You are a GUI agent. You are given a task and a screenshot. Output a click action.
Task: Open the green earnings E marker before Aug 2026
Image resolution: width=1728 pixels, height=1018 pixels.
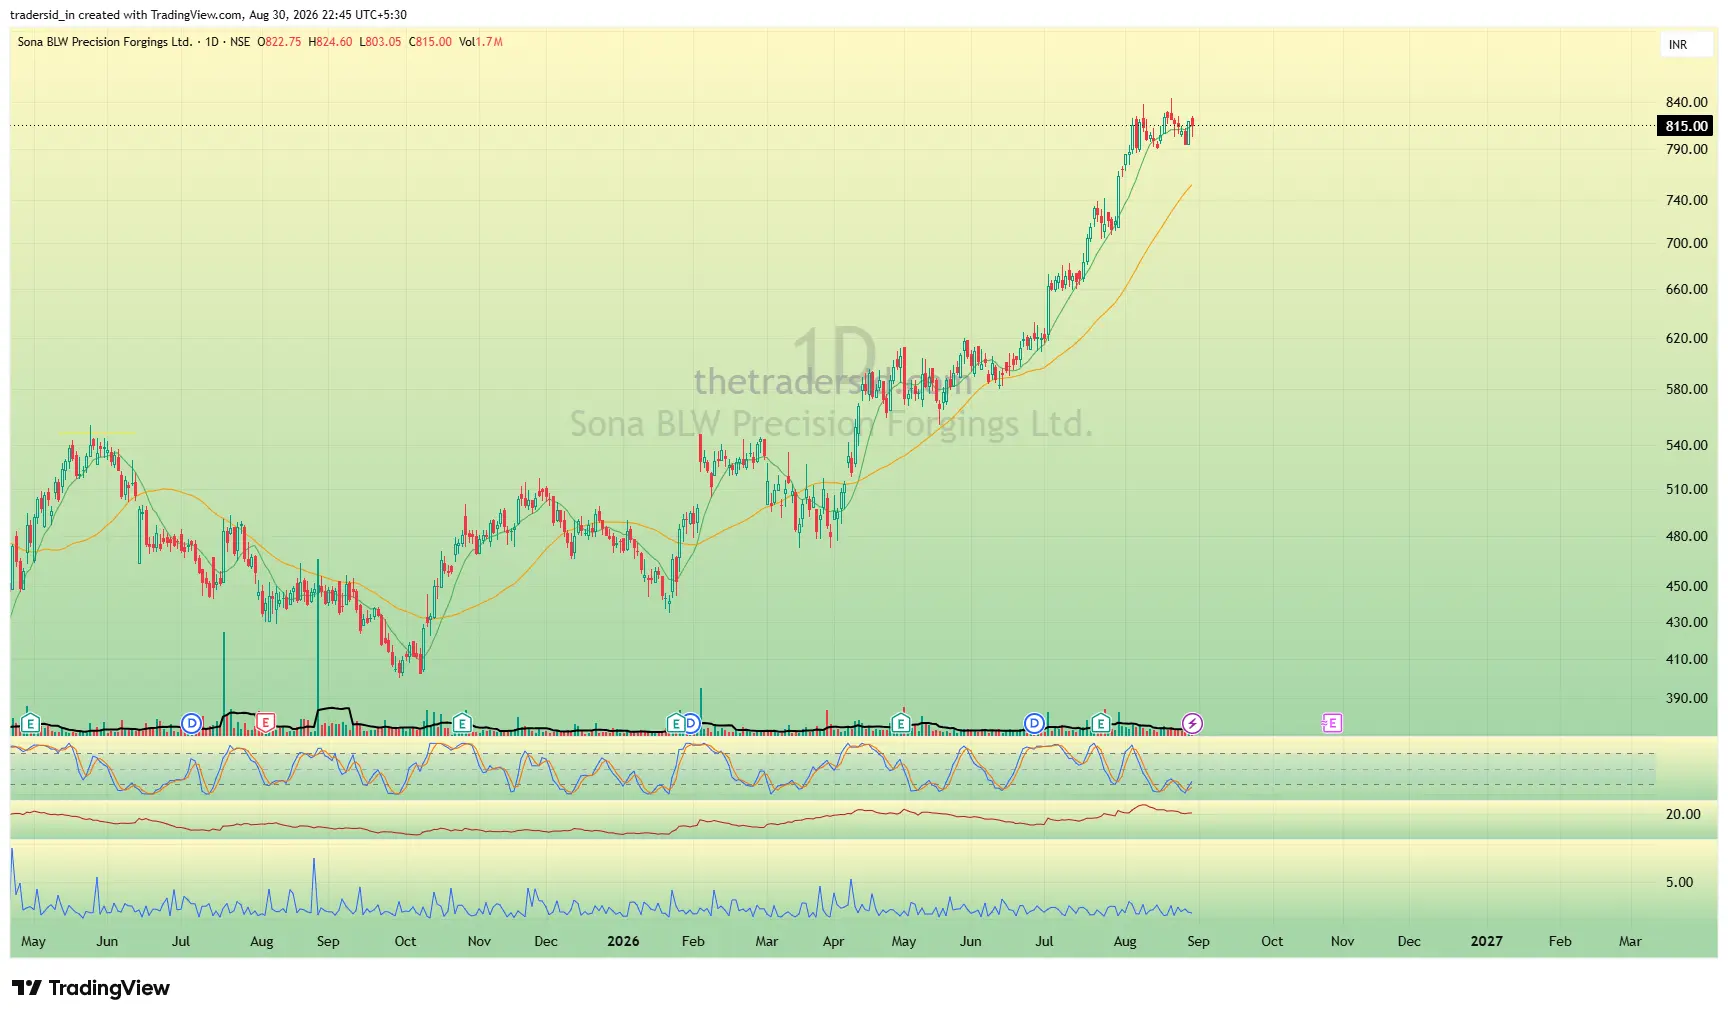(1101, 723)
